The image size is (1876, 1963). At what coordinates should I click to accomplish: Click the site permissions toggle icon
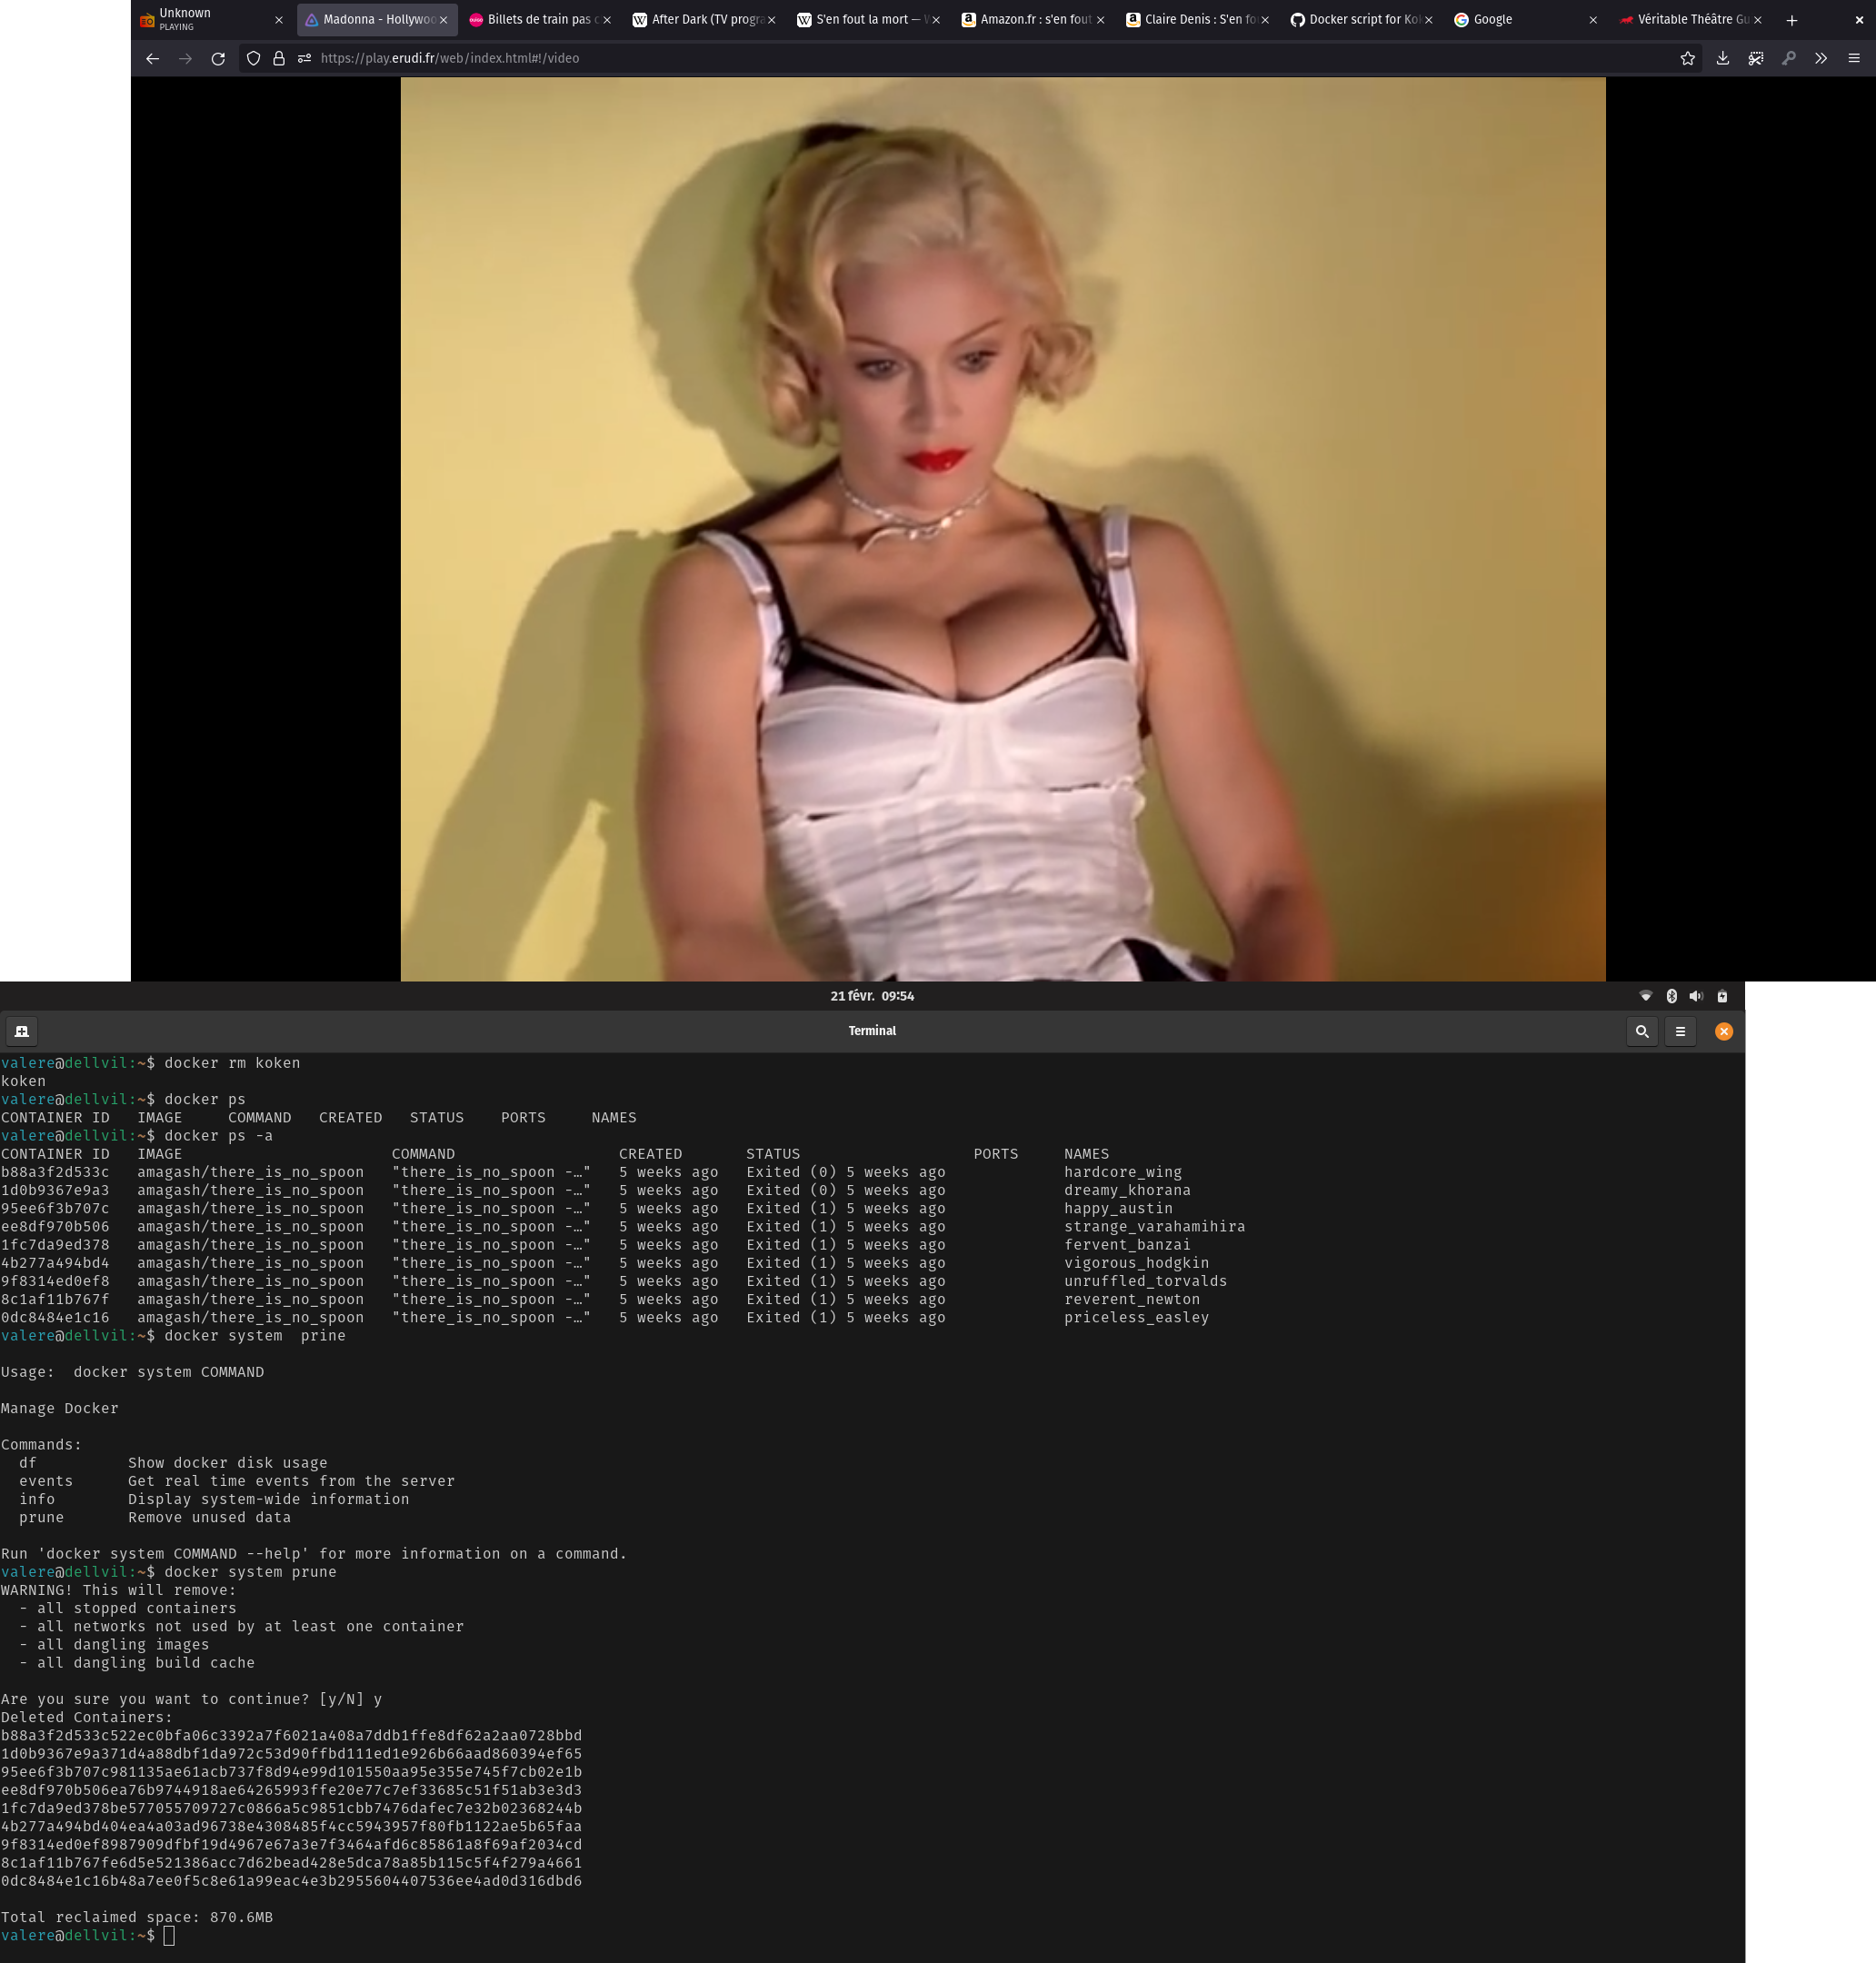[304, 58]
